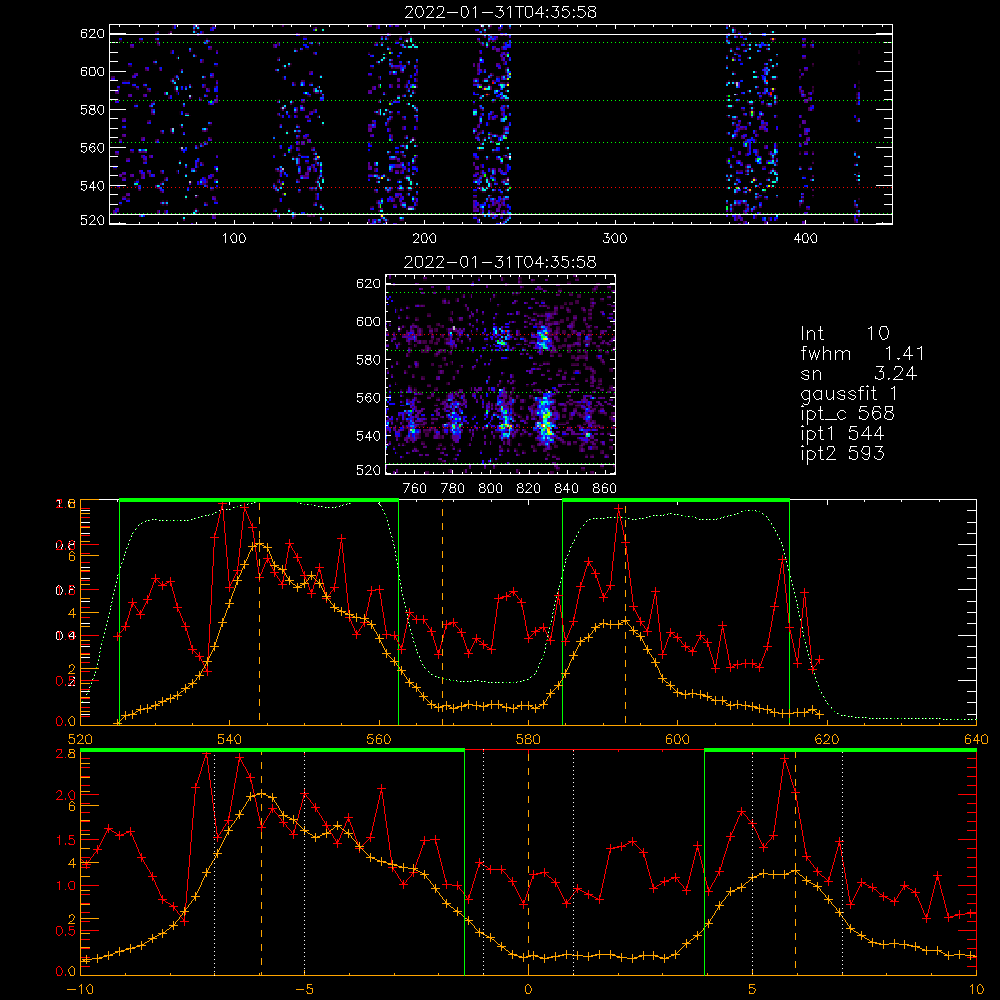The height and width of the screenshot is (1000, 1000).
Task: Click the top plot title 2022-01-31T04:35:58
Action: [501, 12]
